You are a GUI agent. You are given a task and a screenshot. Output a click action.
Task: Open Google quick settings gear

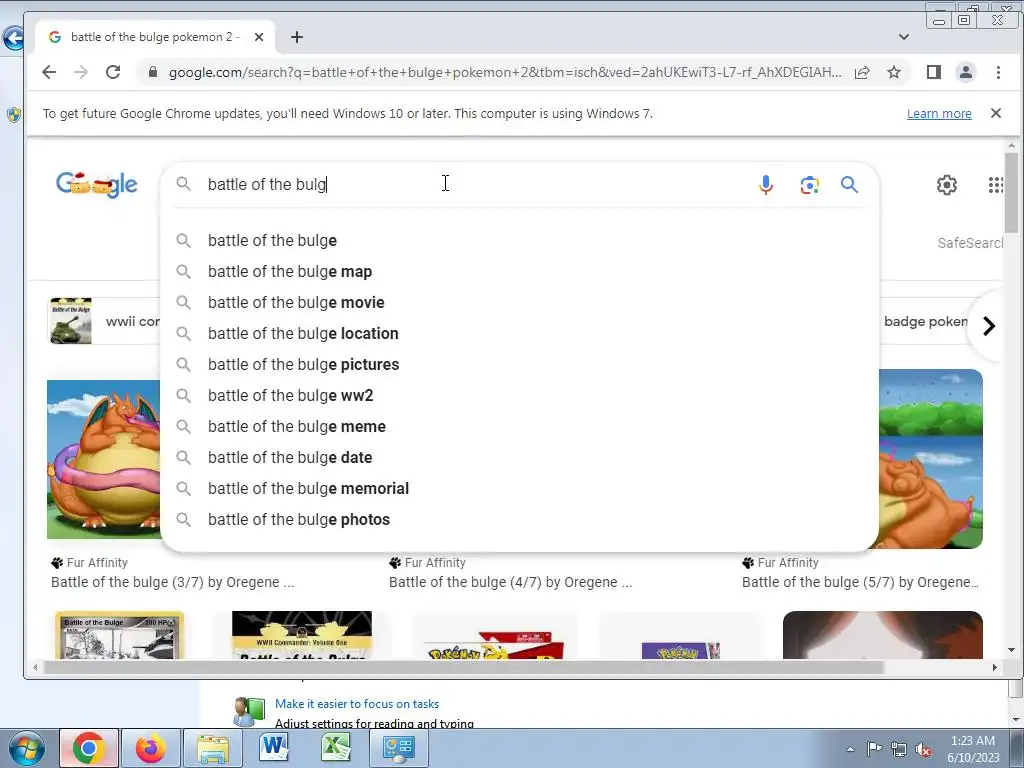click(946, 185)
